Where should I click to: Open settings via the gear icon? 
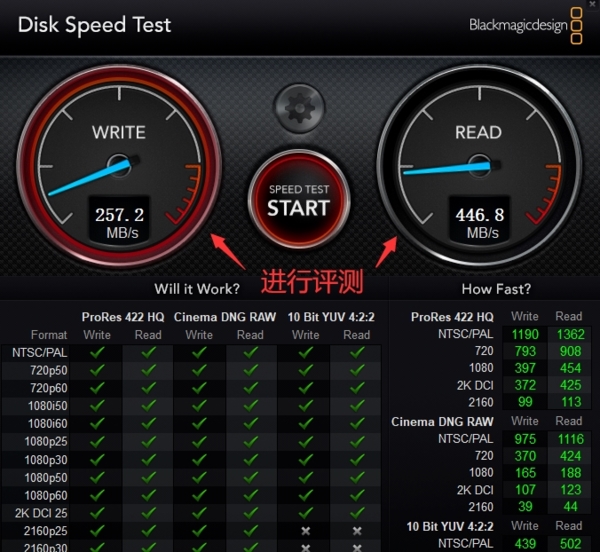299,108
